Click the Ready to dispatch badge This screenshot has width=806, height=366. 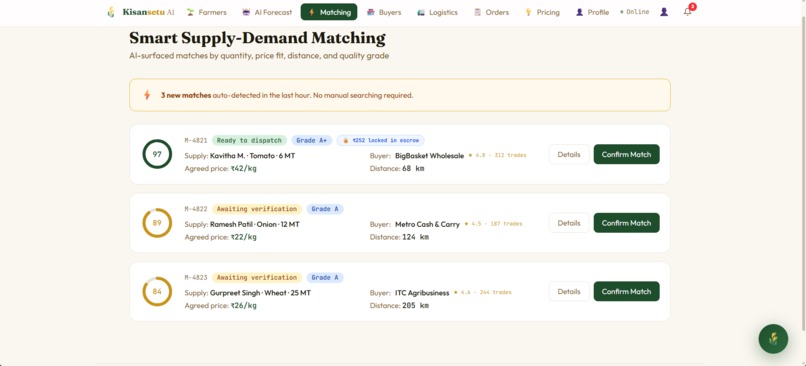click(x=249, y=140)
